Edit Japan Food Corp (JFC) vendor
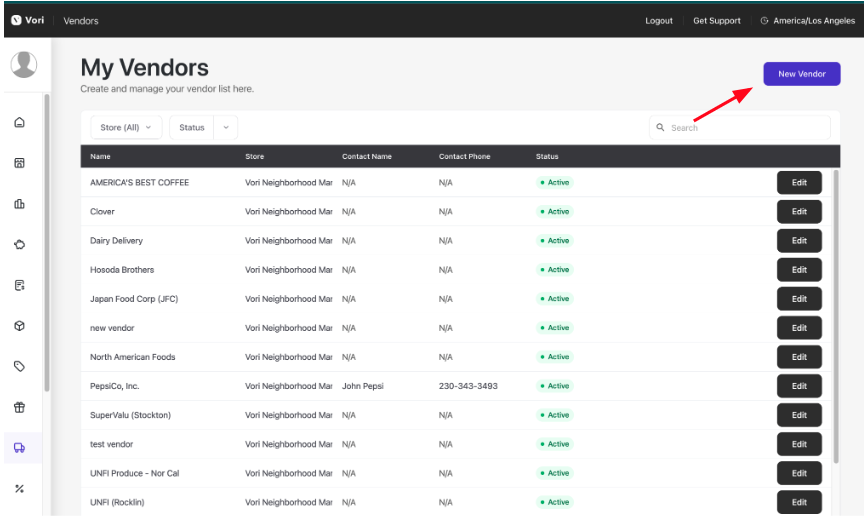Image resolution: width=864 pixels, height=518 pixels. point(799,299)
